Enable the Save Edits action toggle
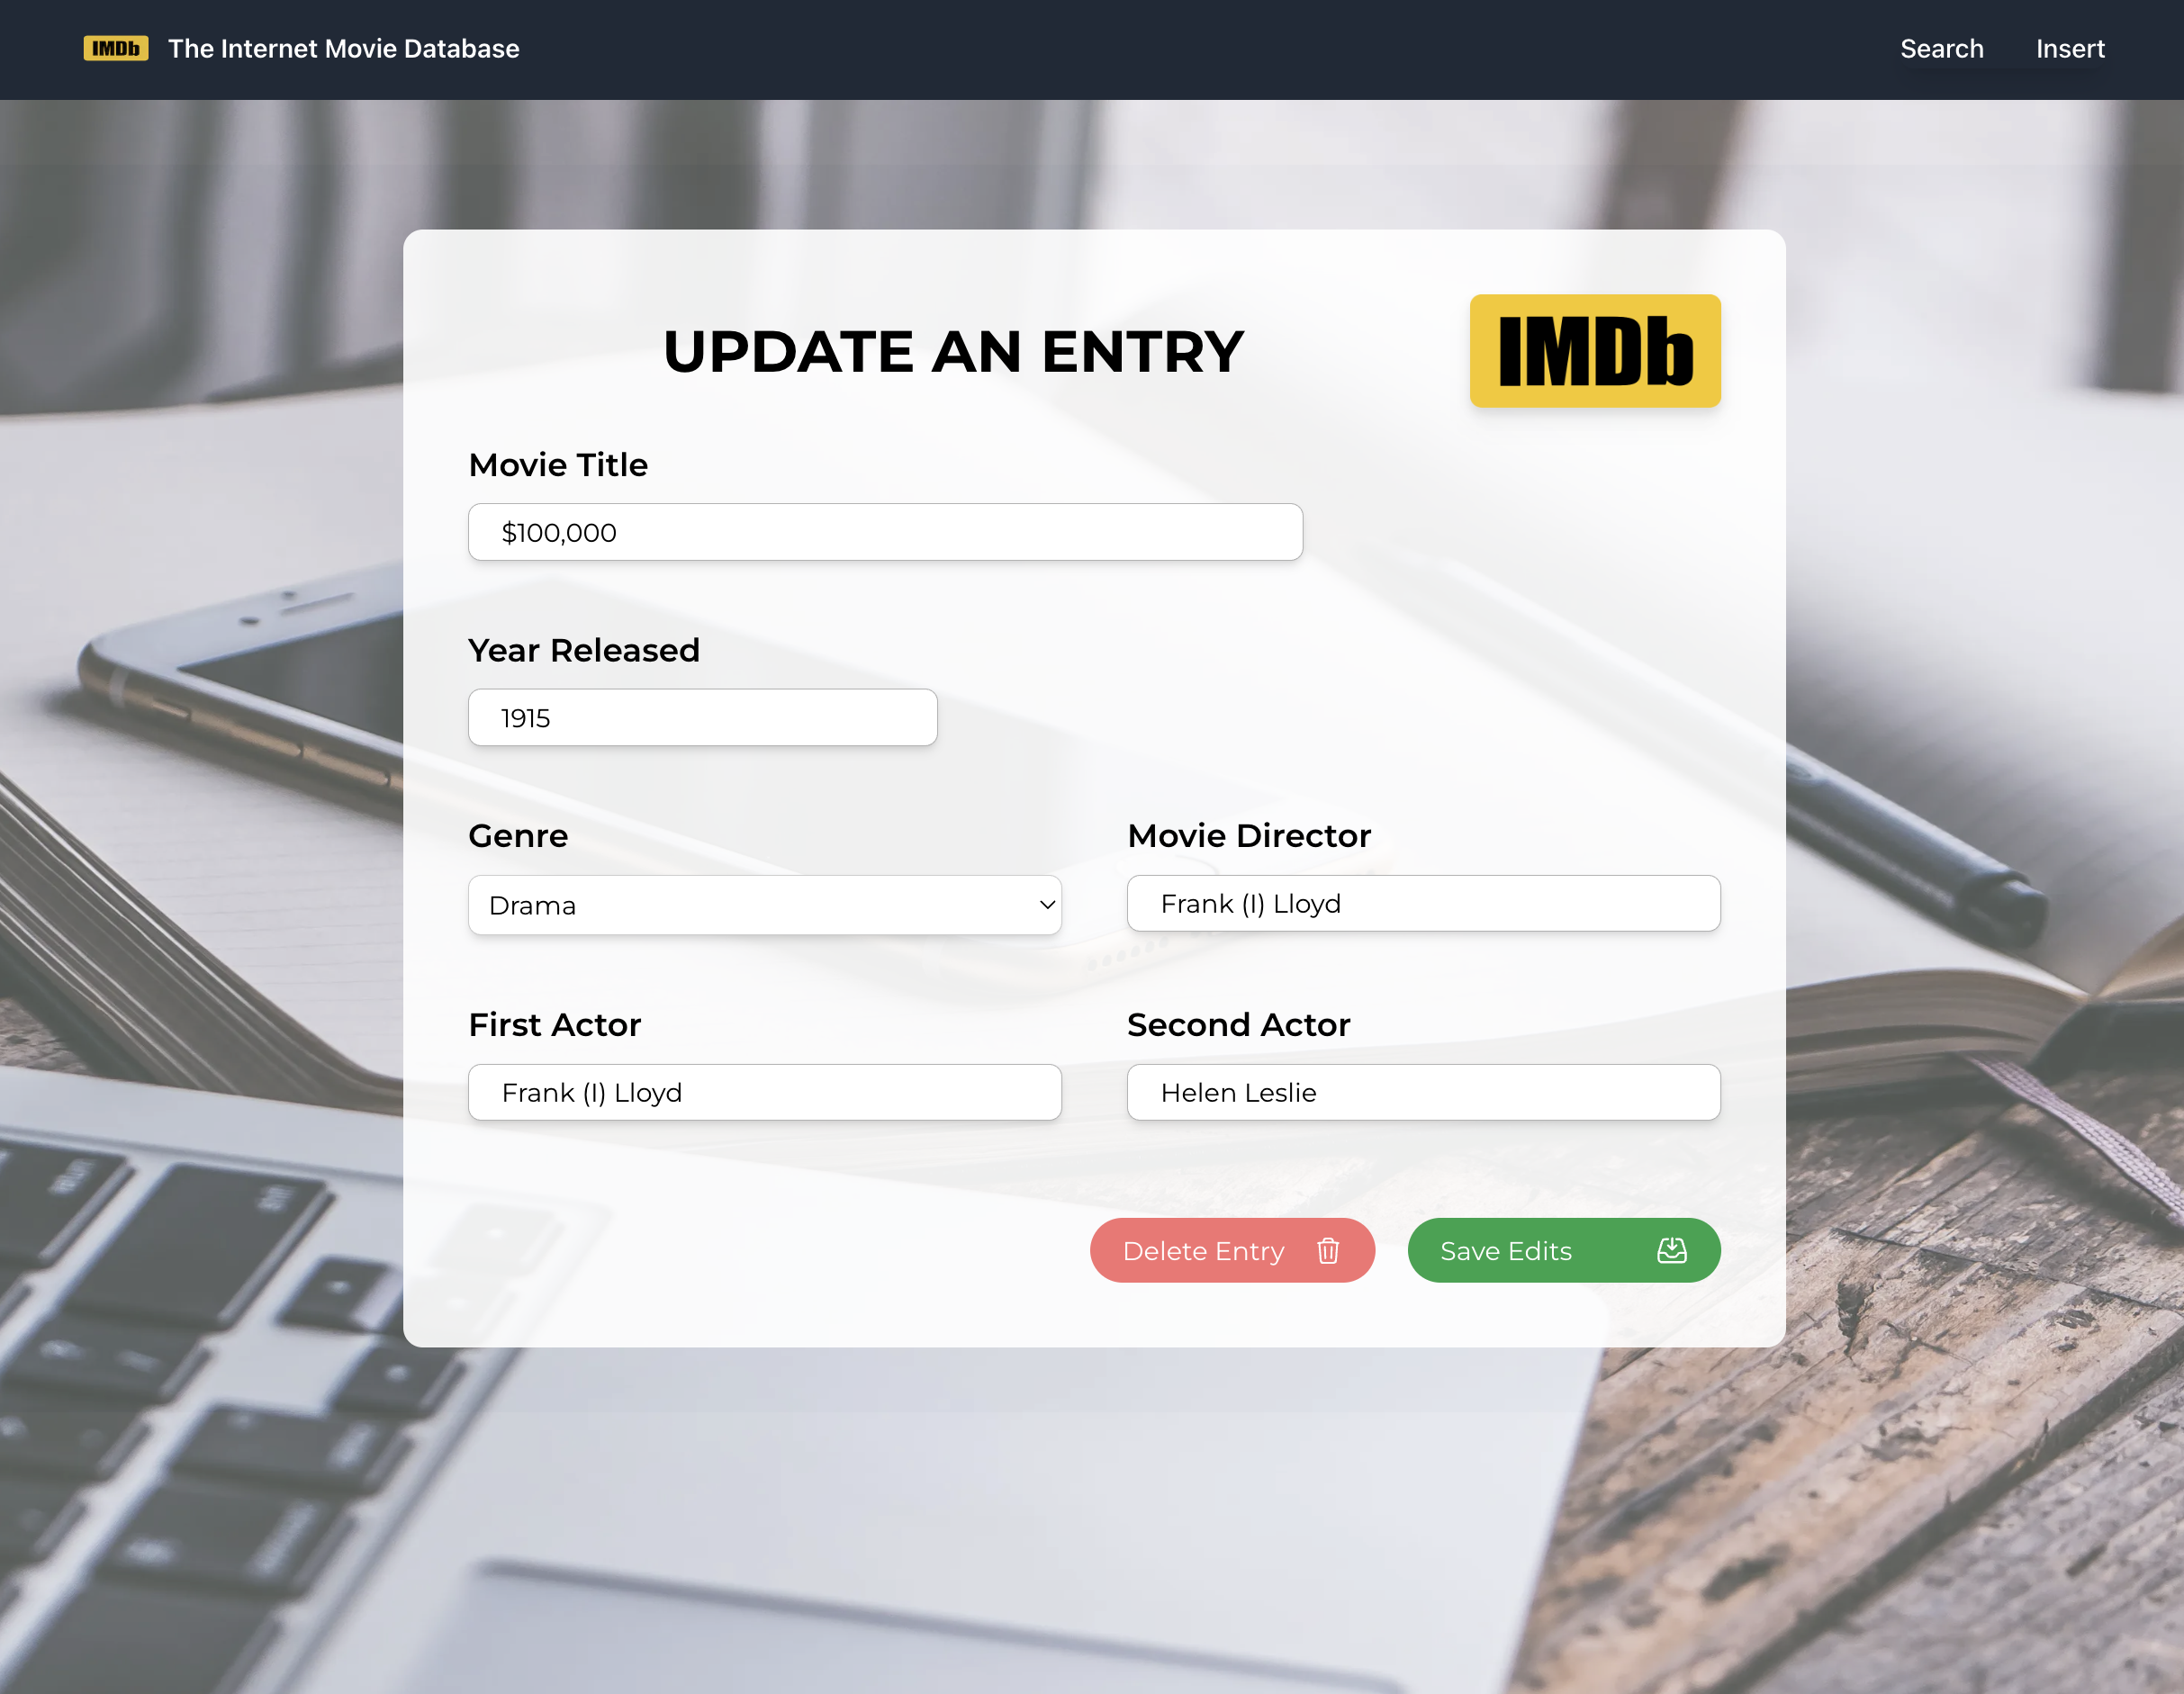The width and height of the screenshot is (2184, 1694). [1564, 1249]
